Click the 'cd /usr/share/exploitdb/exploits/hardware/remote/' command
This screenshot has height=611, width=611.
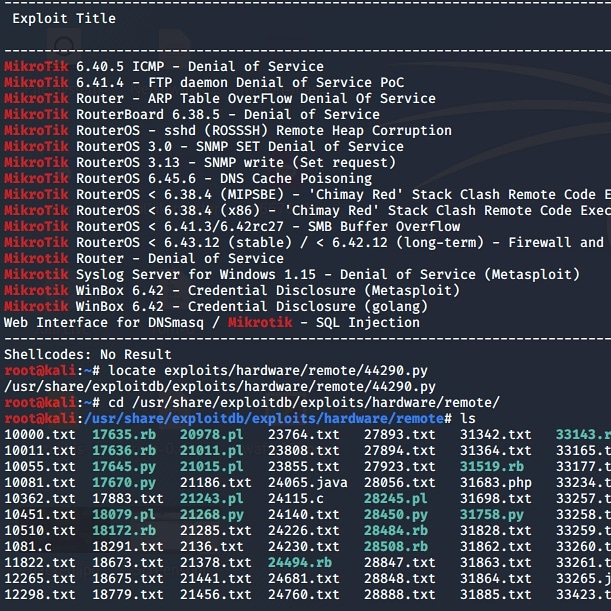pyautogui.click(x=304, y=402)
